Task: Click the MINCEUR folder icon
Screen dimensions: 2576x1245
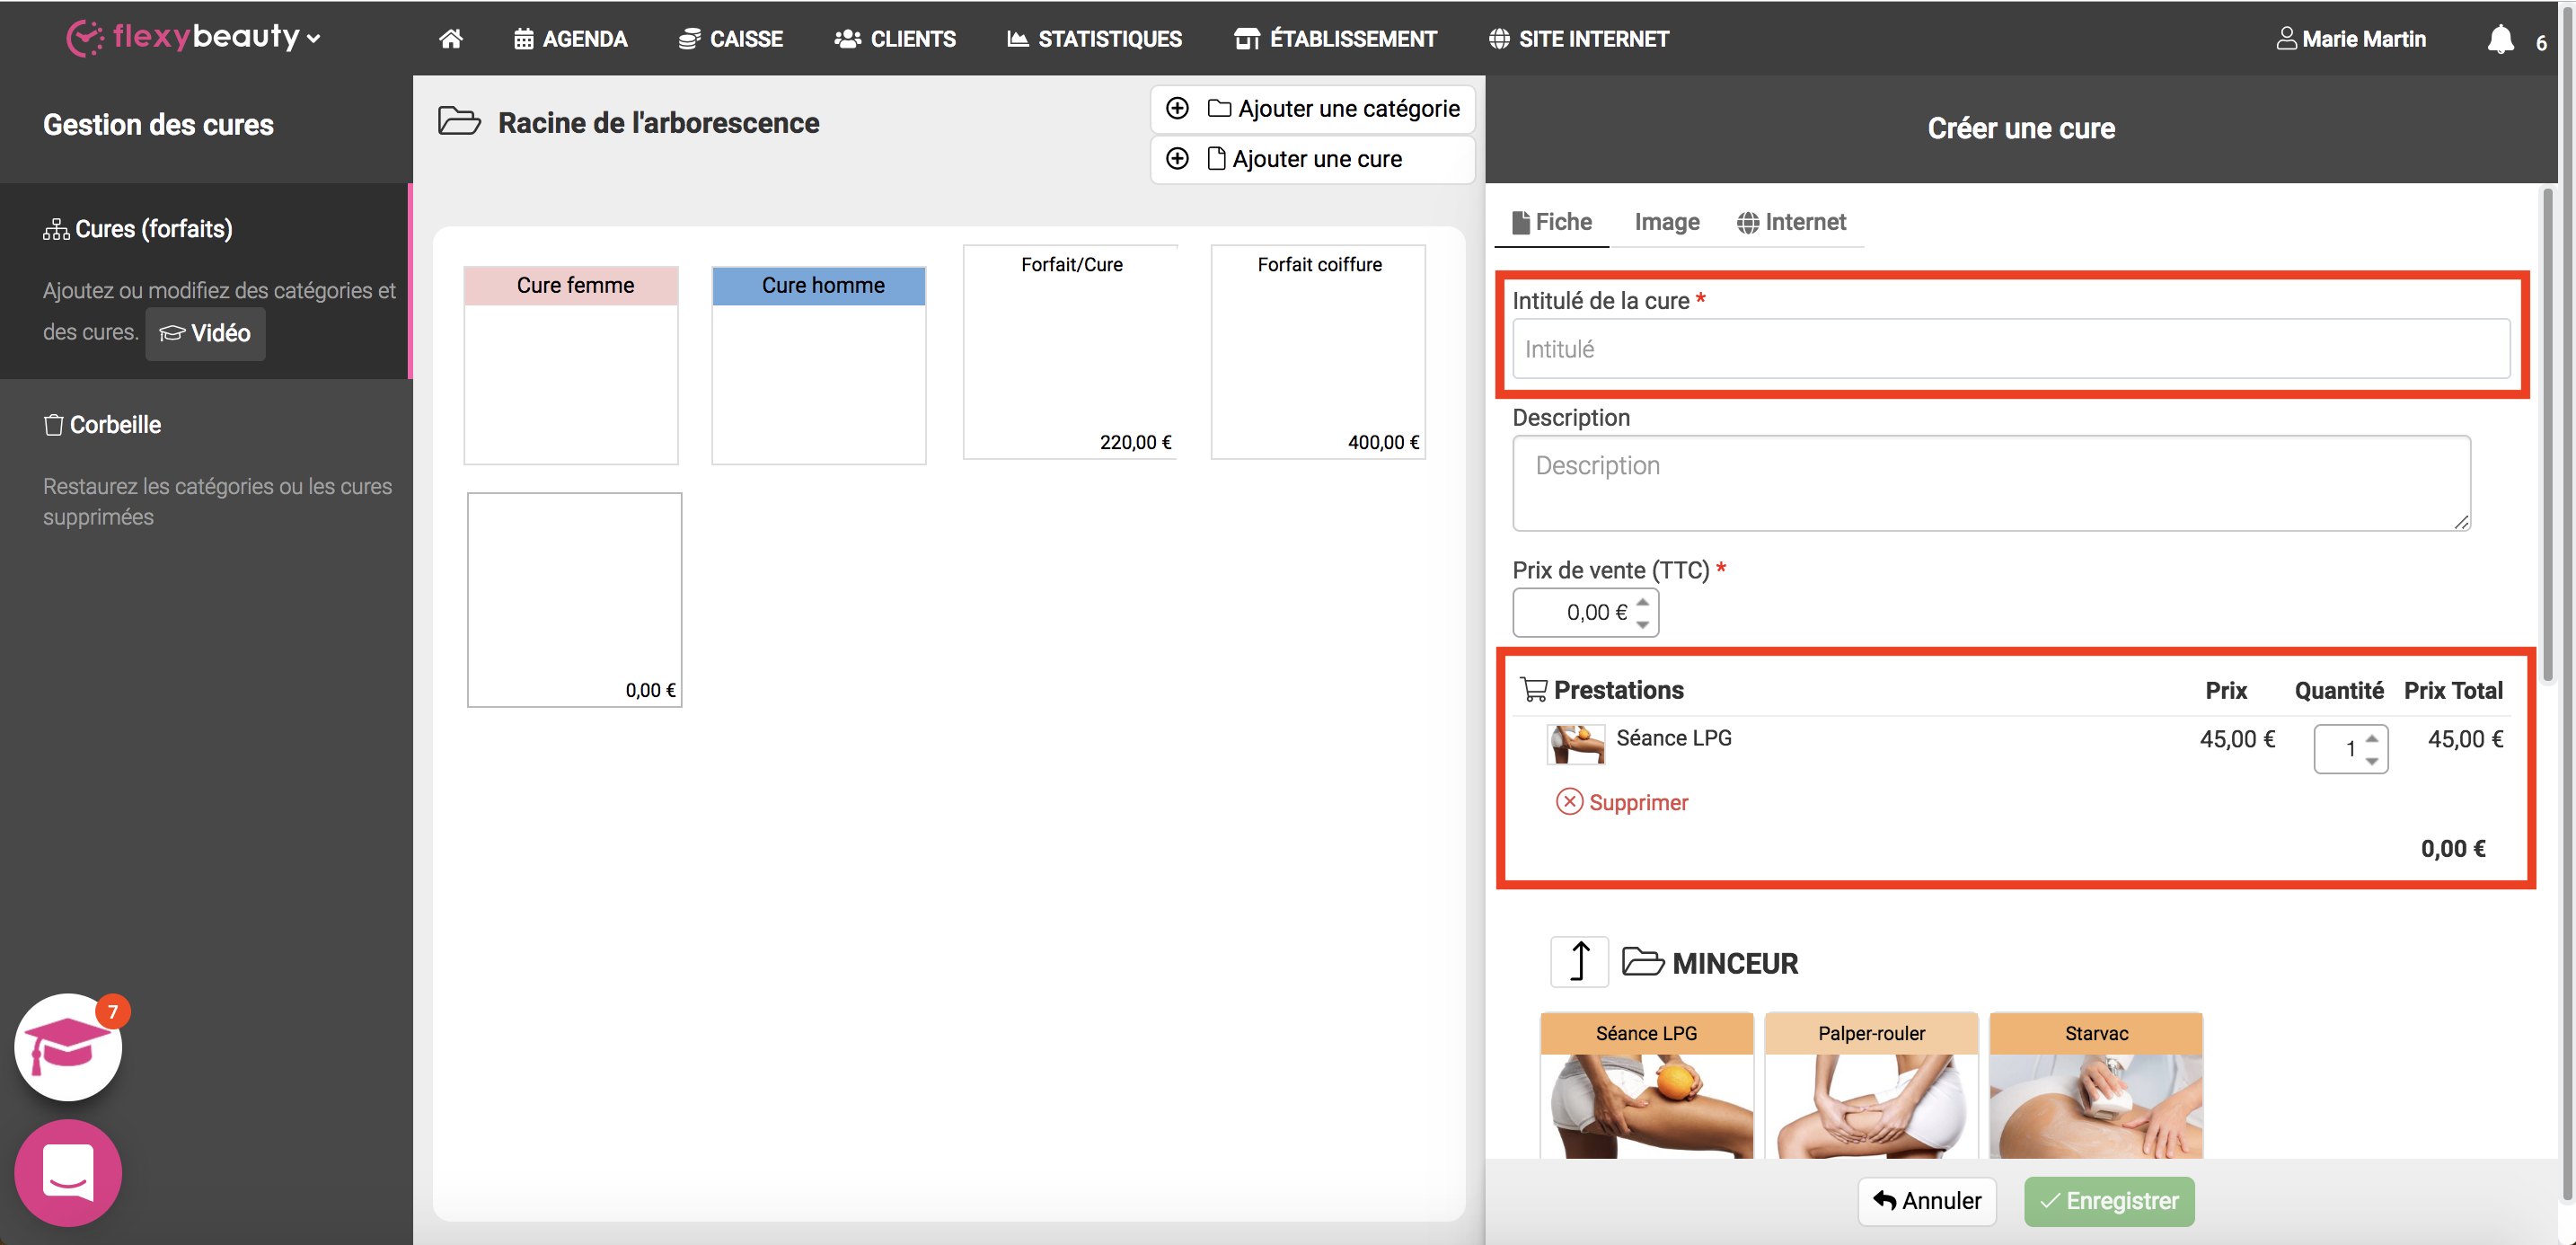Action: tap(1643, 962)
